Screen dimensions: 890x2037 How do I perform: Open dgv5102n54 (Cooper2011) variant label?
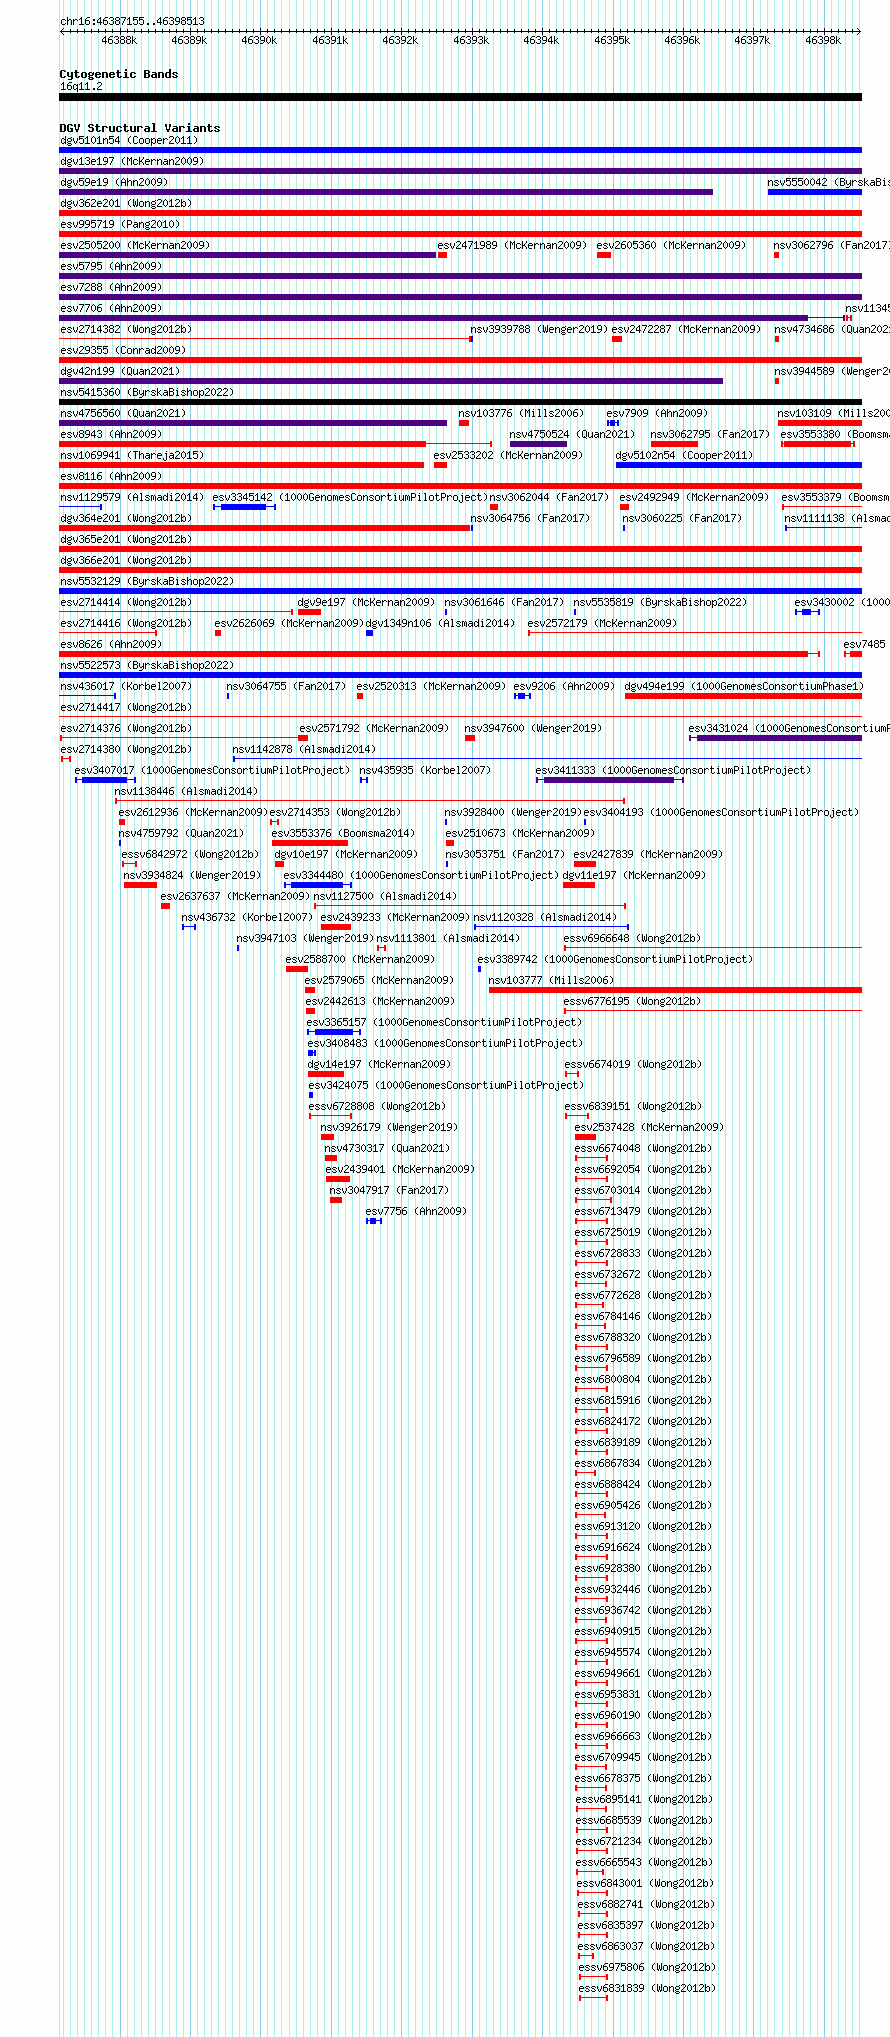685,455
